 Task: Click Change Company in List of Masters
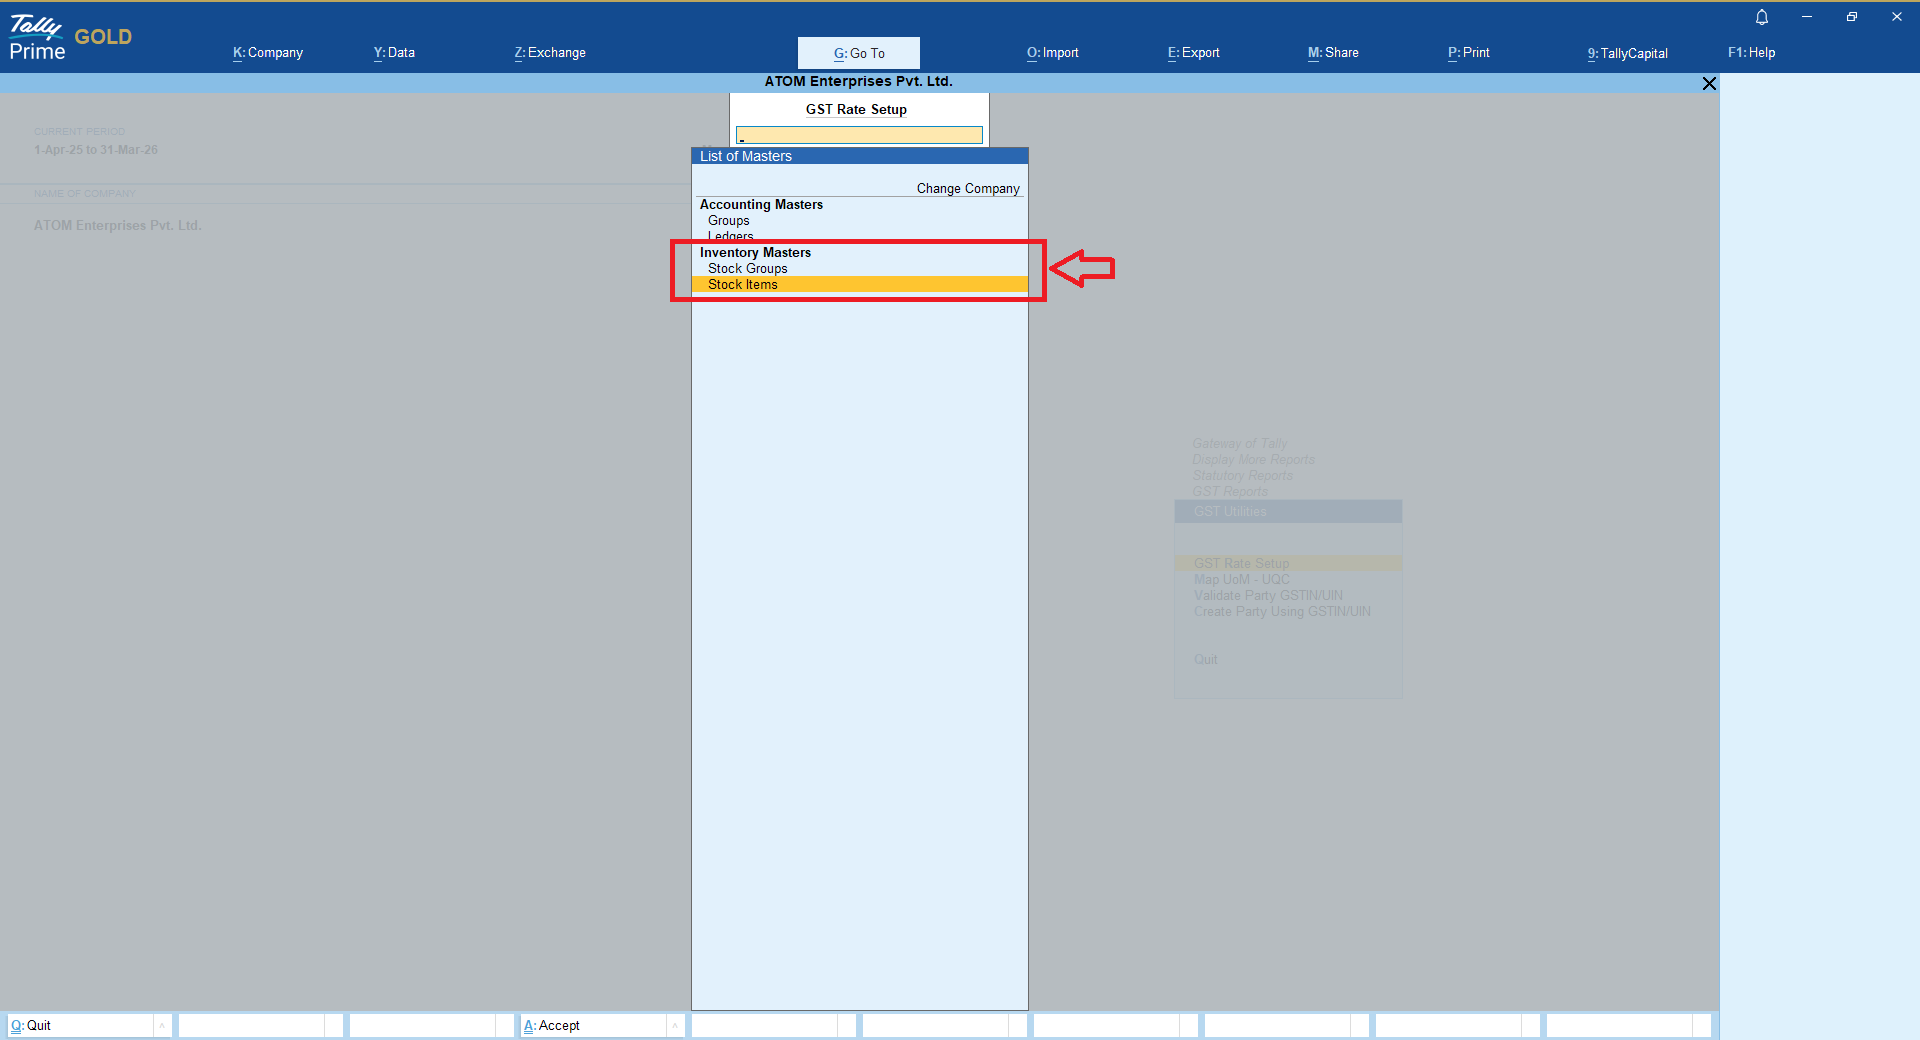[967, 189]
